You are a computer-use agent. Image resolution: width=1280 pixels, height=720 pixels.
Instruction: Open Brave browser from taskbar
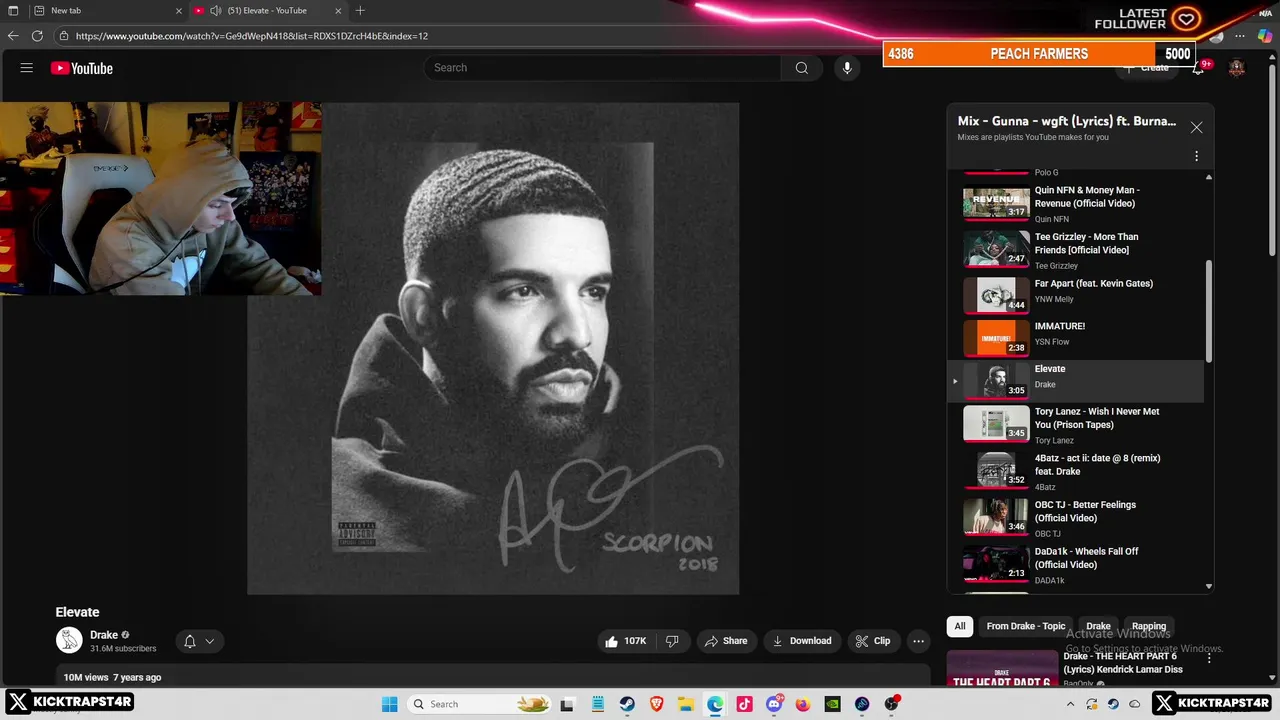(x=656, y=704)
